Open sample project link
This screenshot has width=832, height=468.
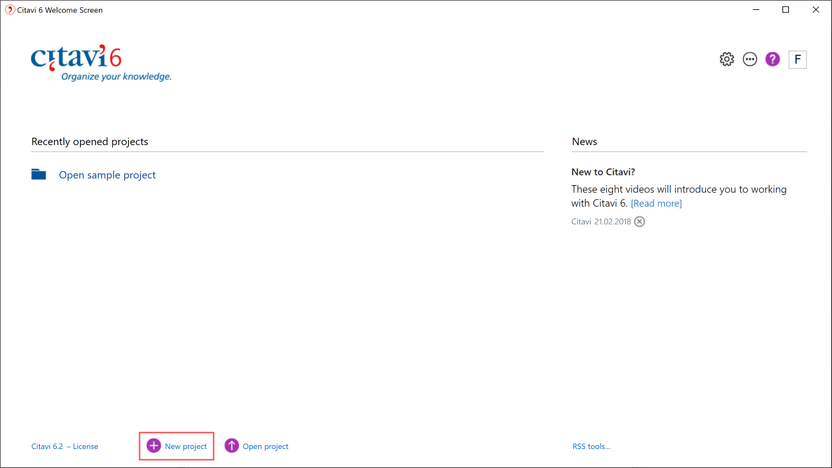[x=107, y=175]
